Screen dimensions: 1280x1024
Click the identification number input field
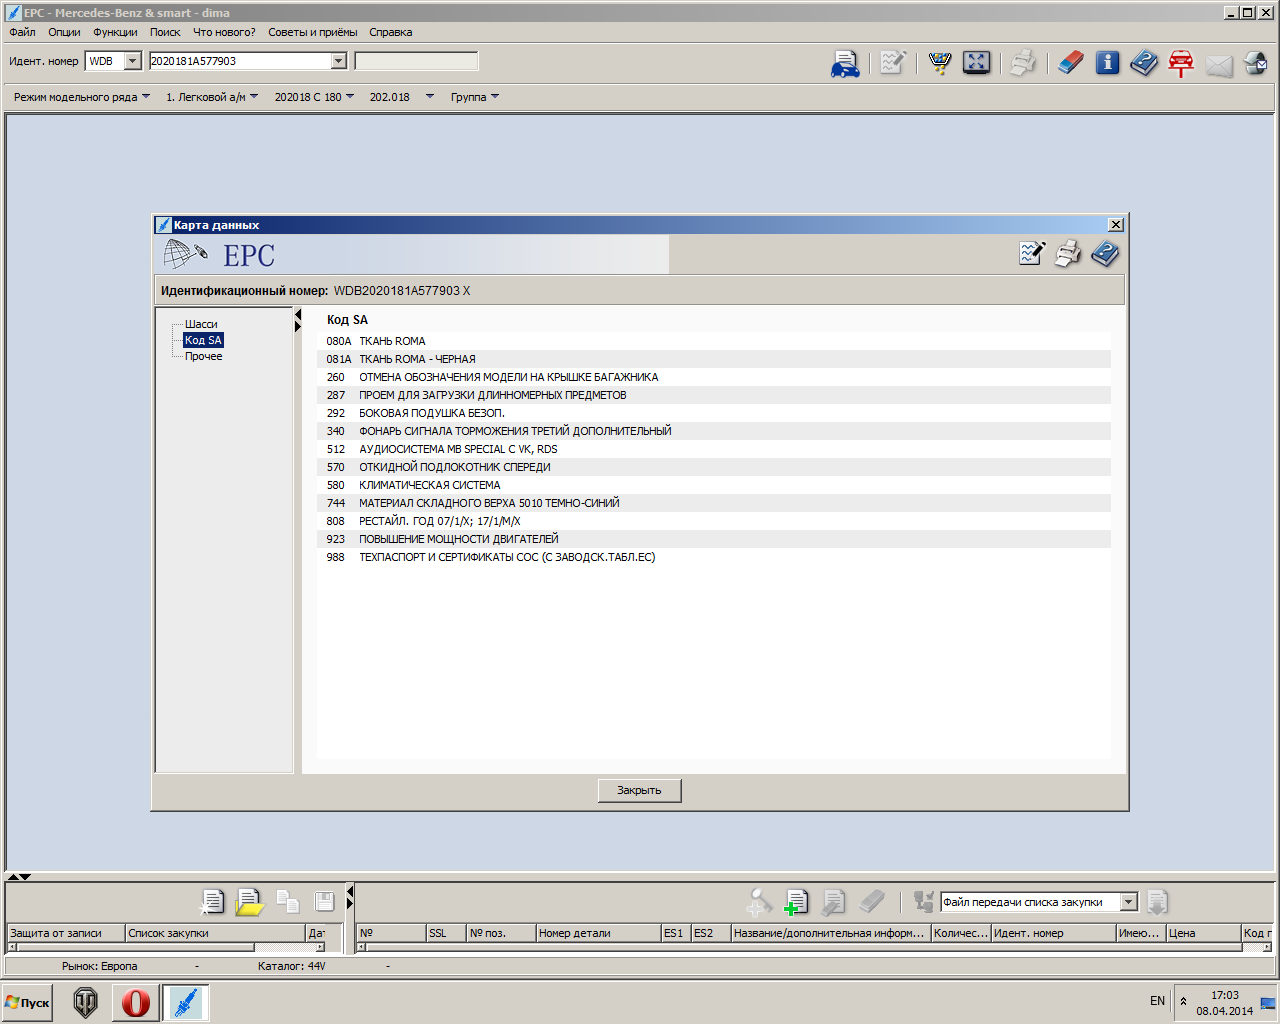[240, 61]
